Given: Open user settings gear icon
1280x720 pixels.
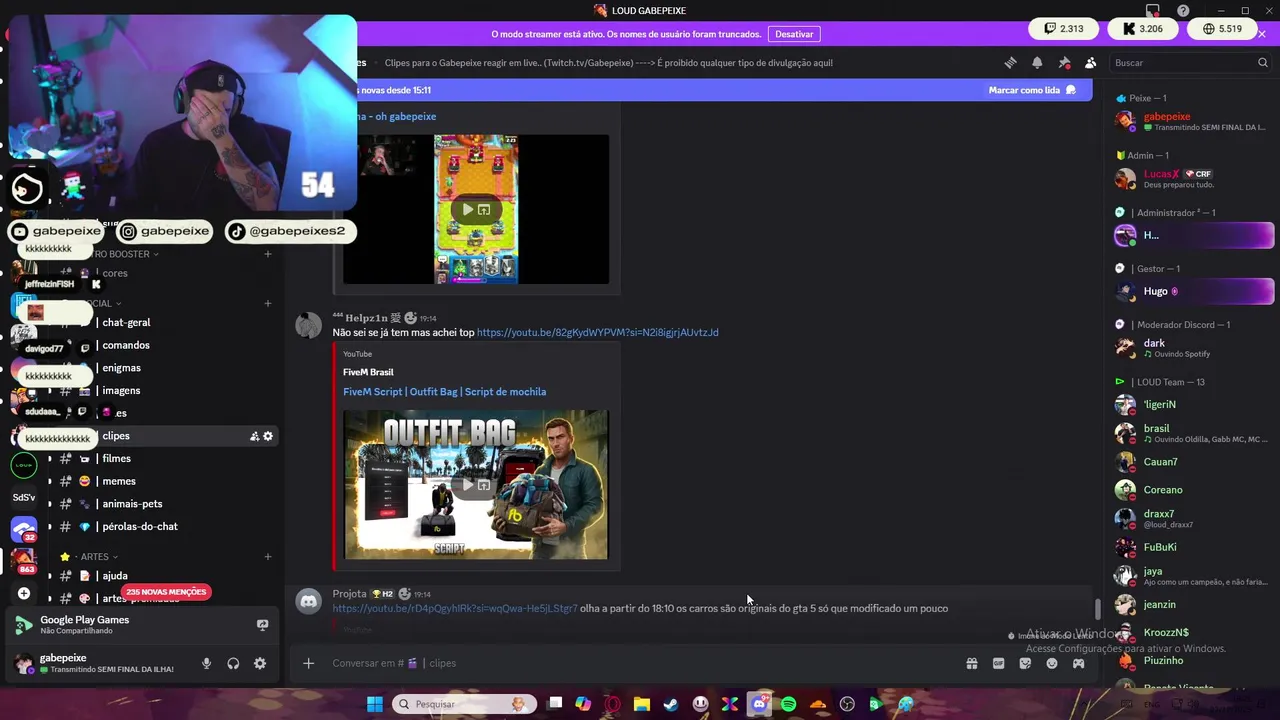Looking at the screenshot, I should 260,663.
